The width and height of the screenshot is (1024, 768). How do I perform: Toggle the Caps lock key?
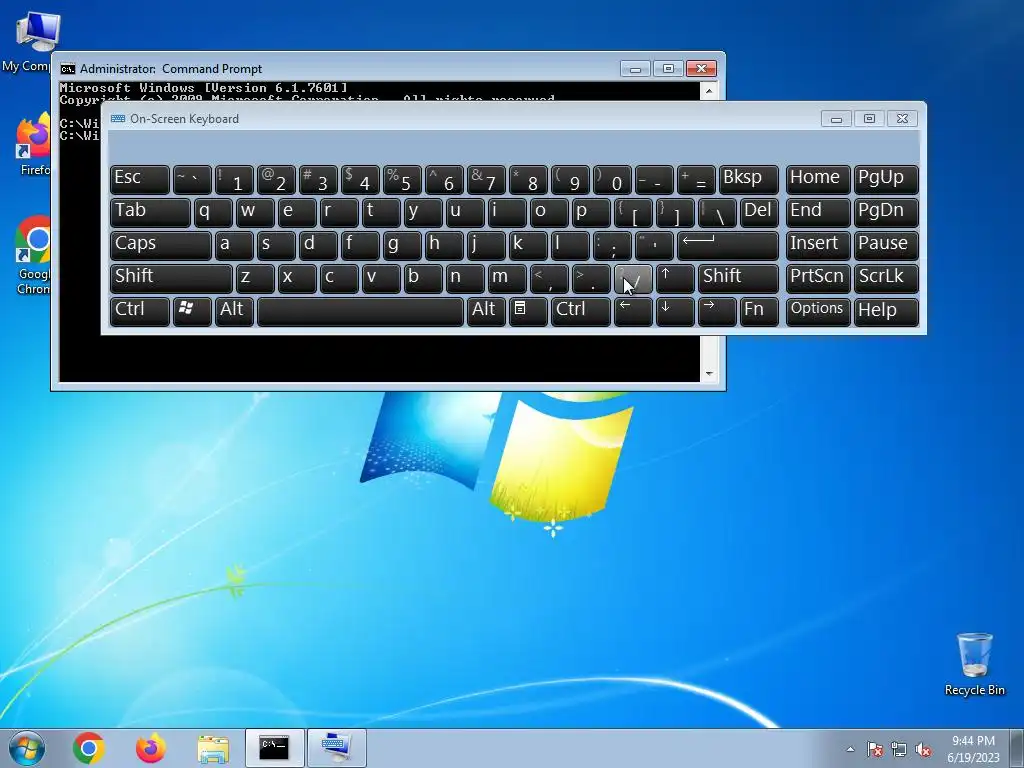(161, 246)
